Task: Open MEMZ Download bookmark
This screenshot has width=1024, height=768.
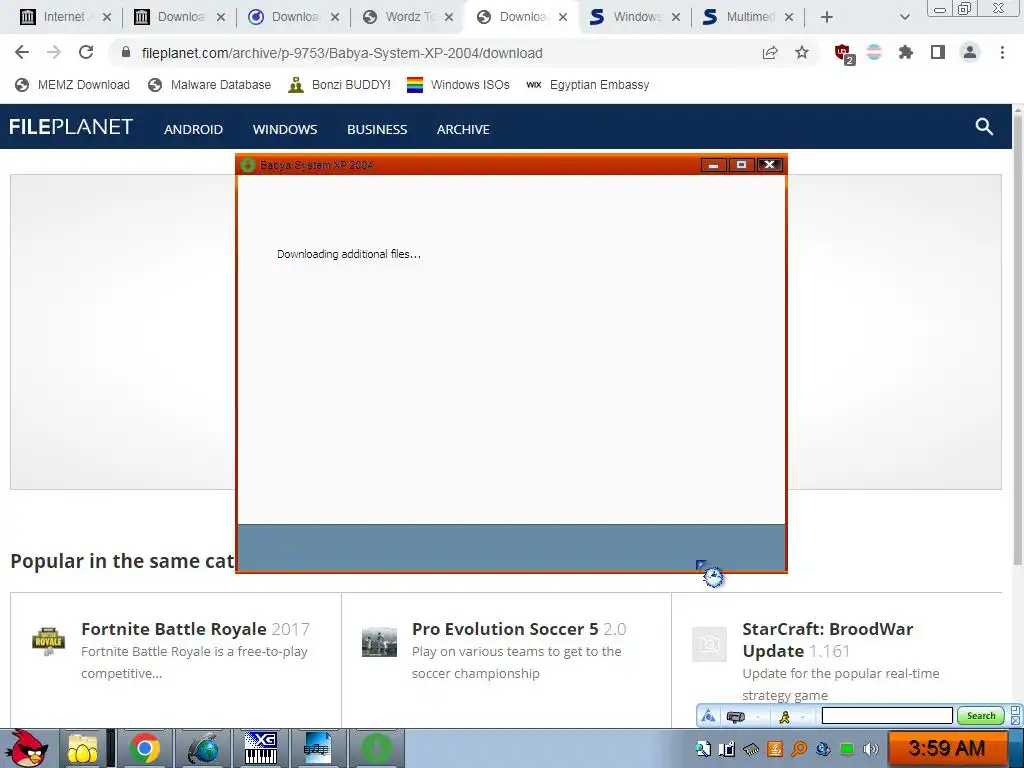Action: [72, 85]
